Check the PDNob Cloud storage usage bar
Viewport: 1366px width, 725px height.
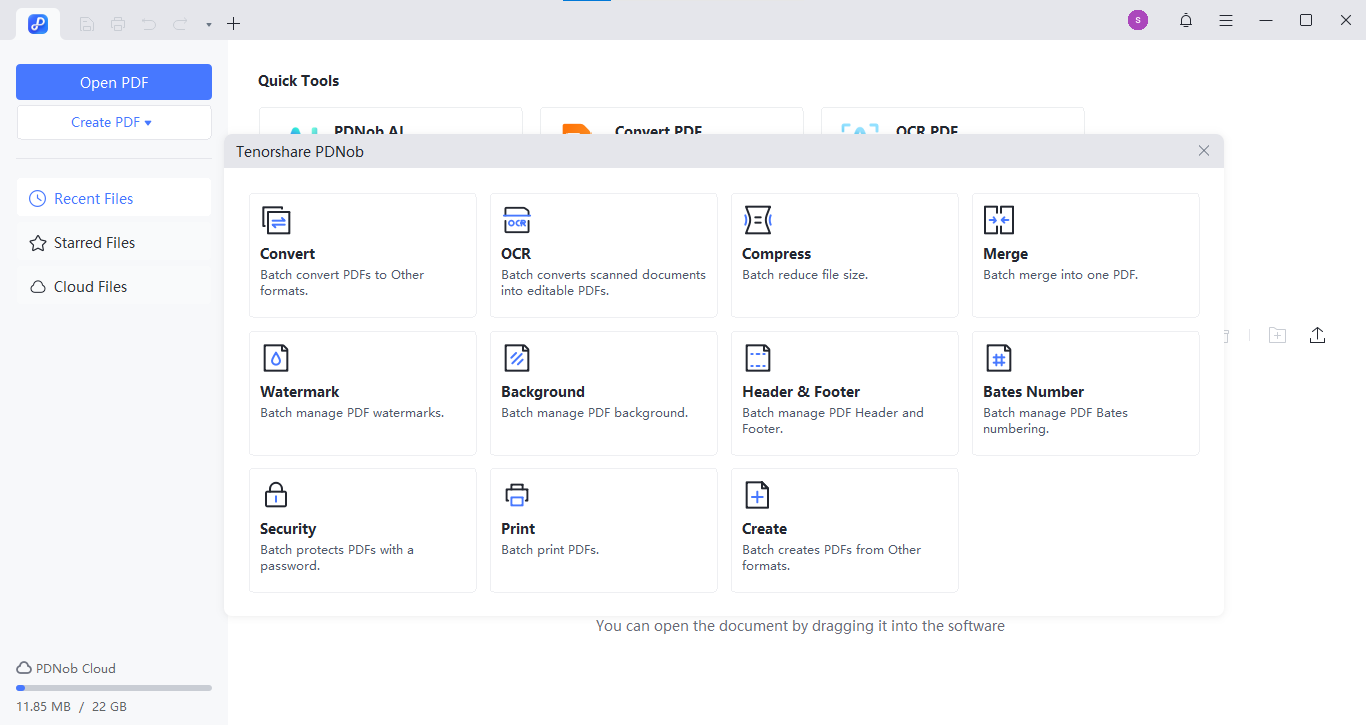tap(111, 687)
